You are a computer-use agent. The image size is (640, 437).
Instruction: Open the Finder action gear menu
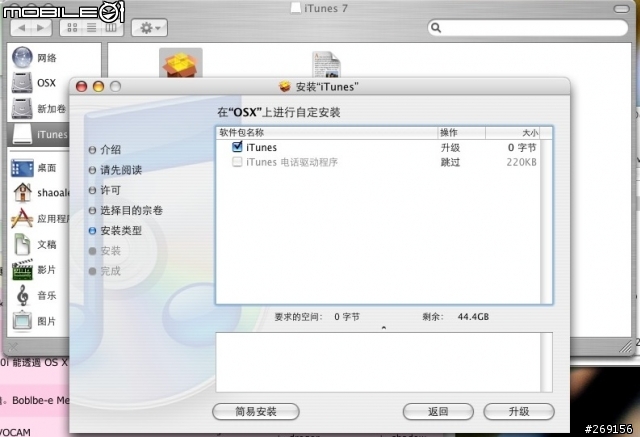149,28
